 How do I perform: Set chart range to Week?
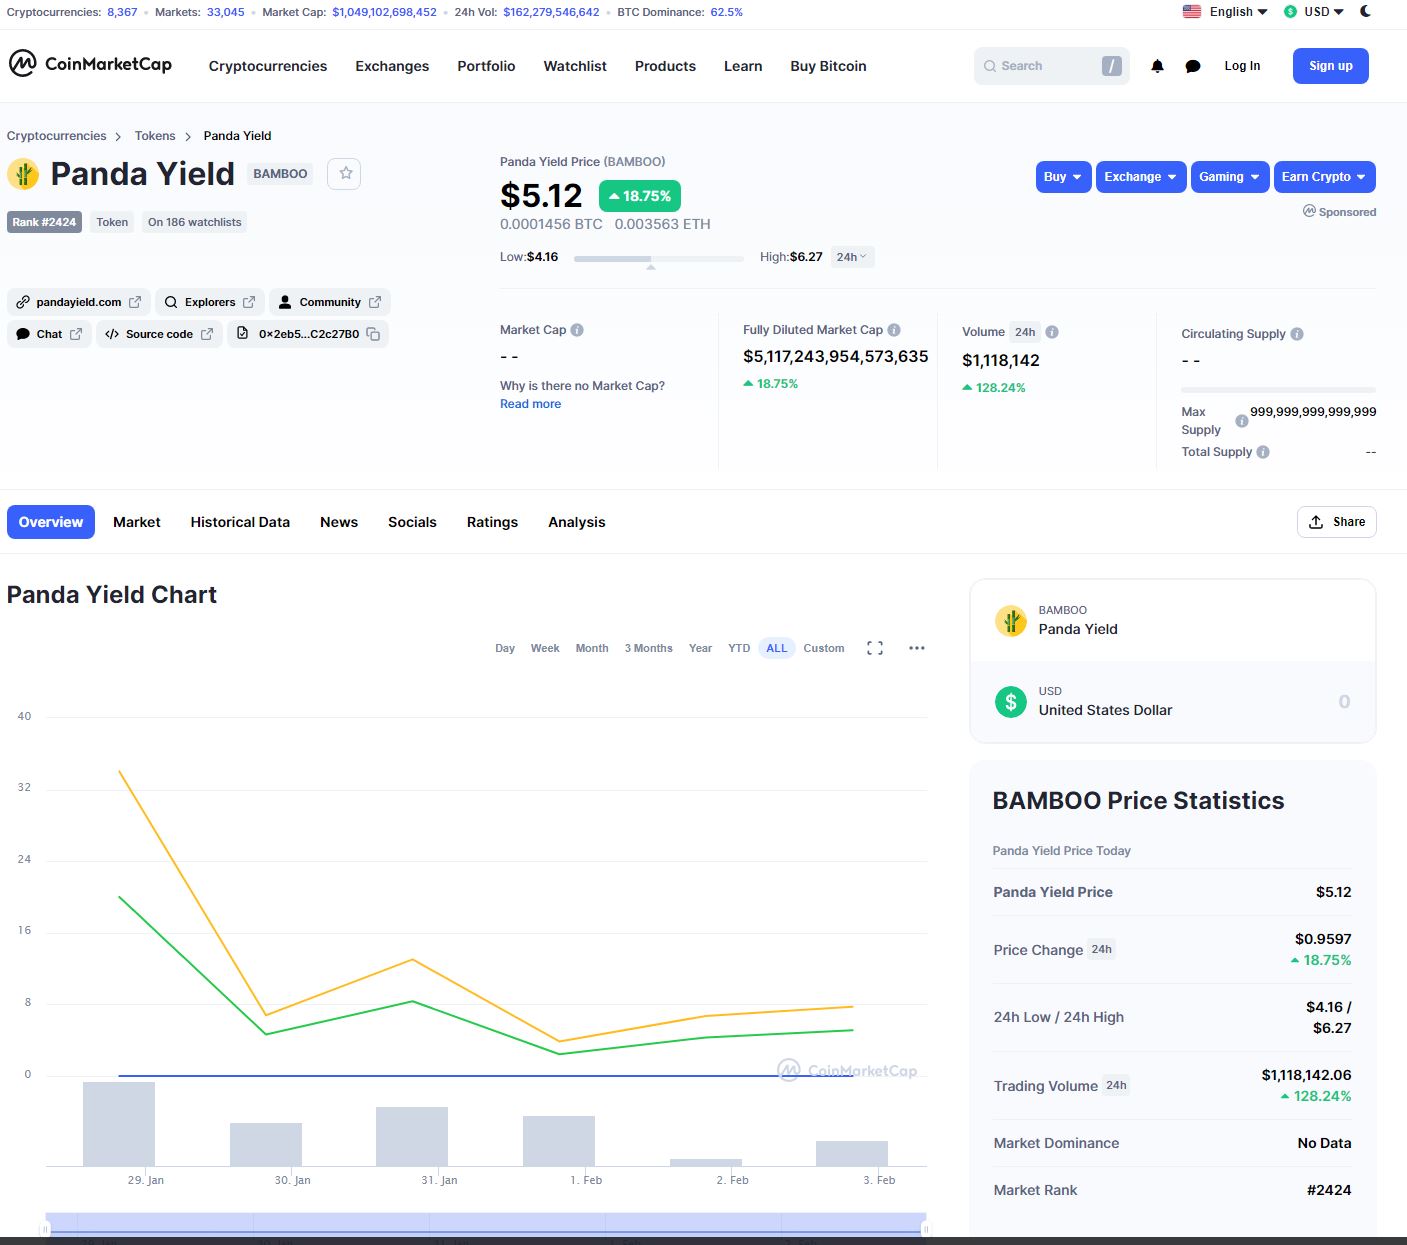[545, 648]
